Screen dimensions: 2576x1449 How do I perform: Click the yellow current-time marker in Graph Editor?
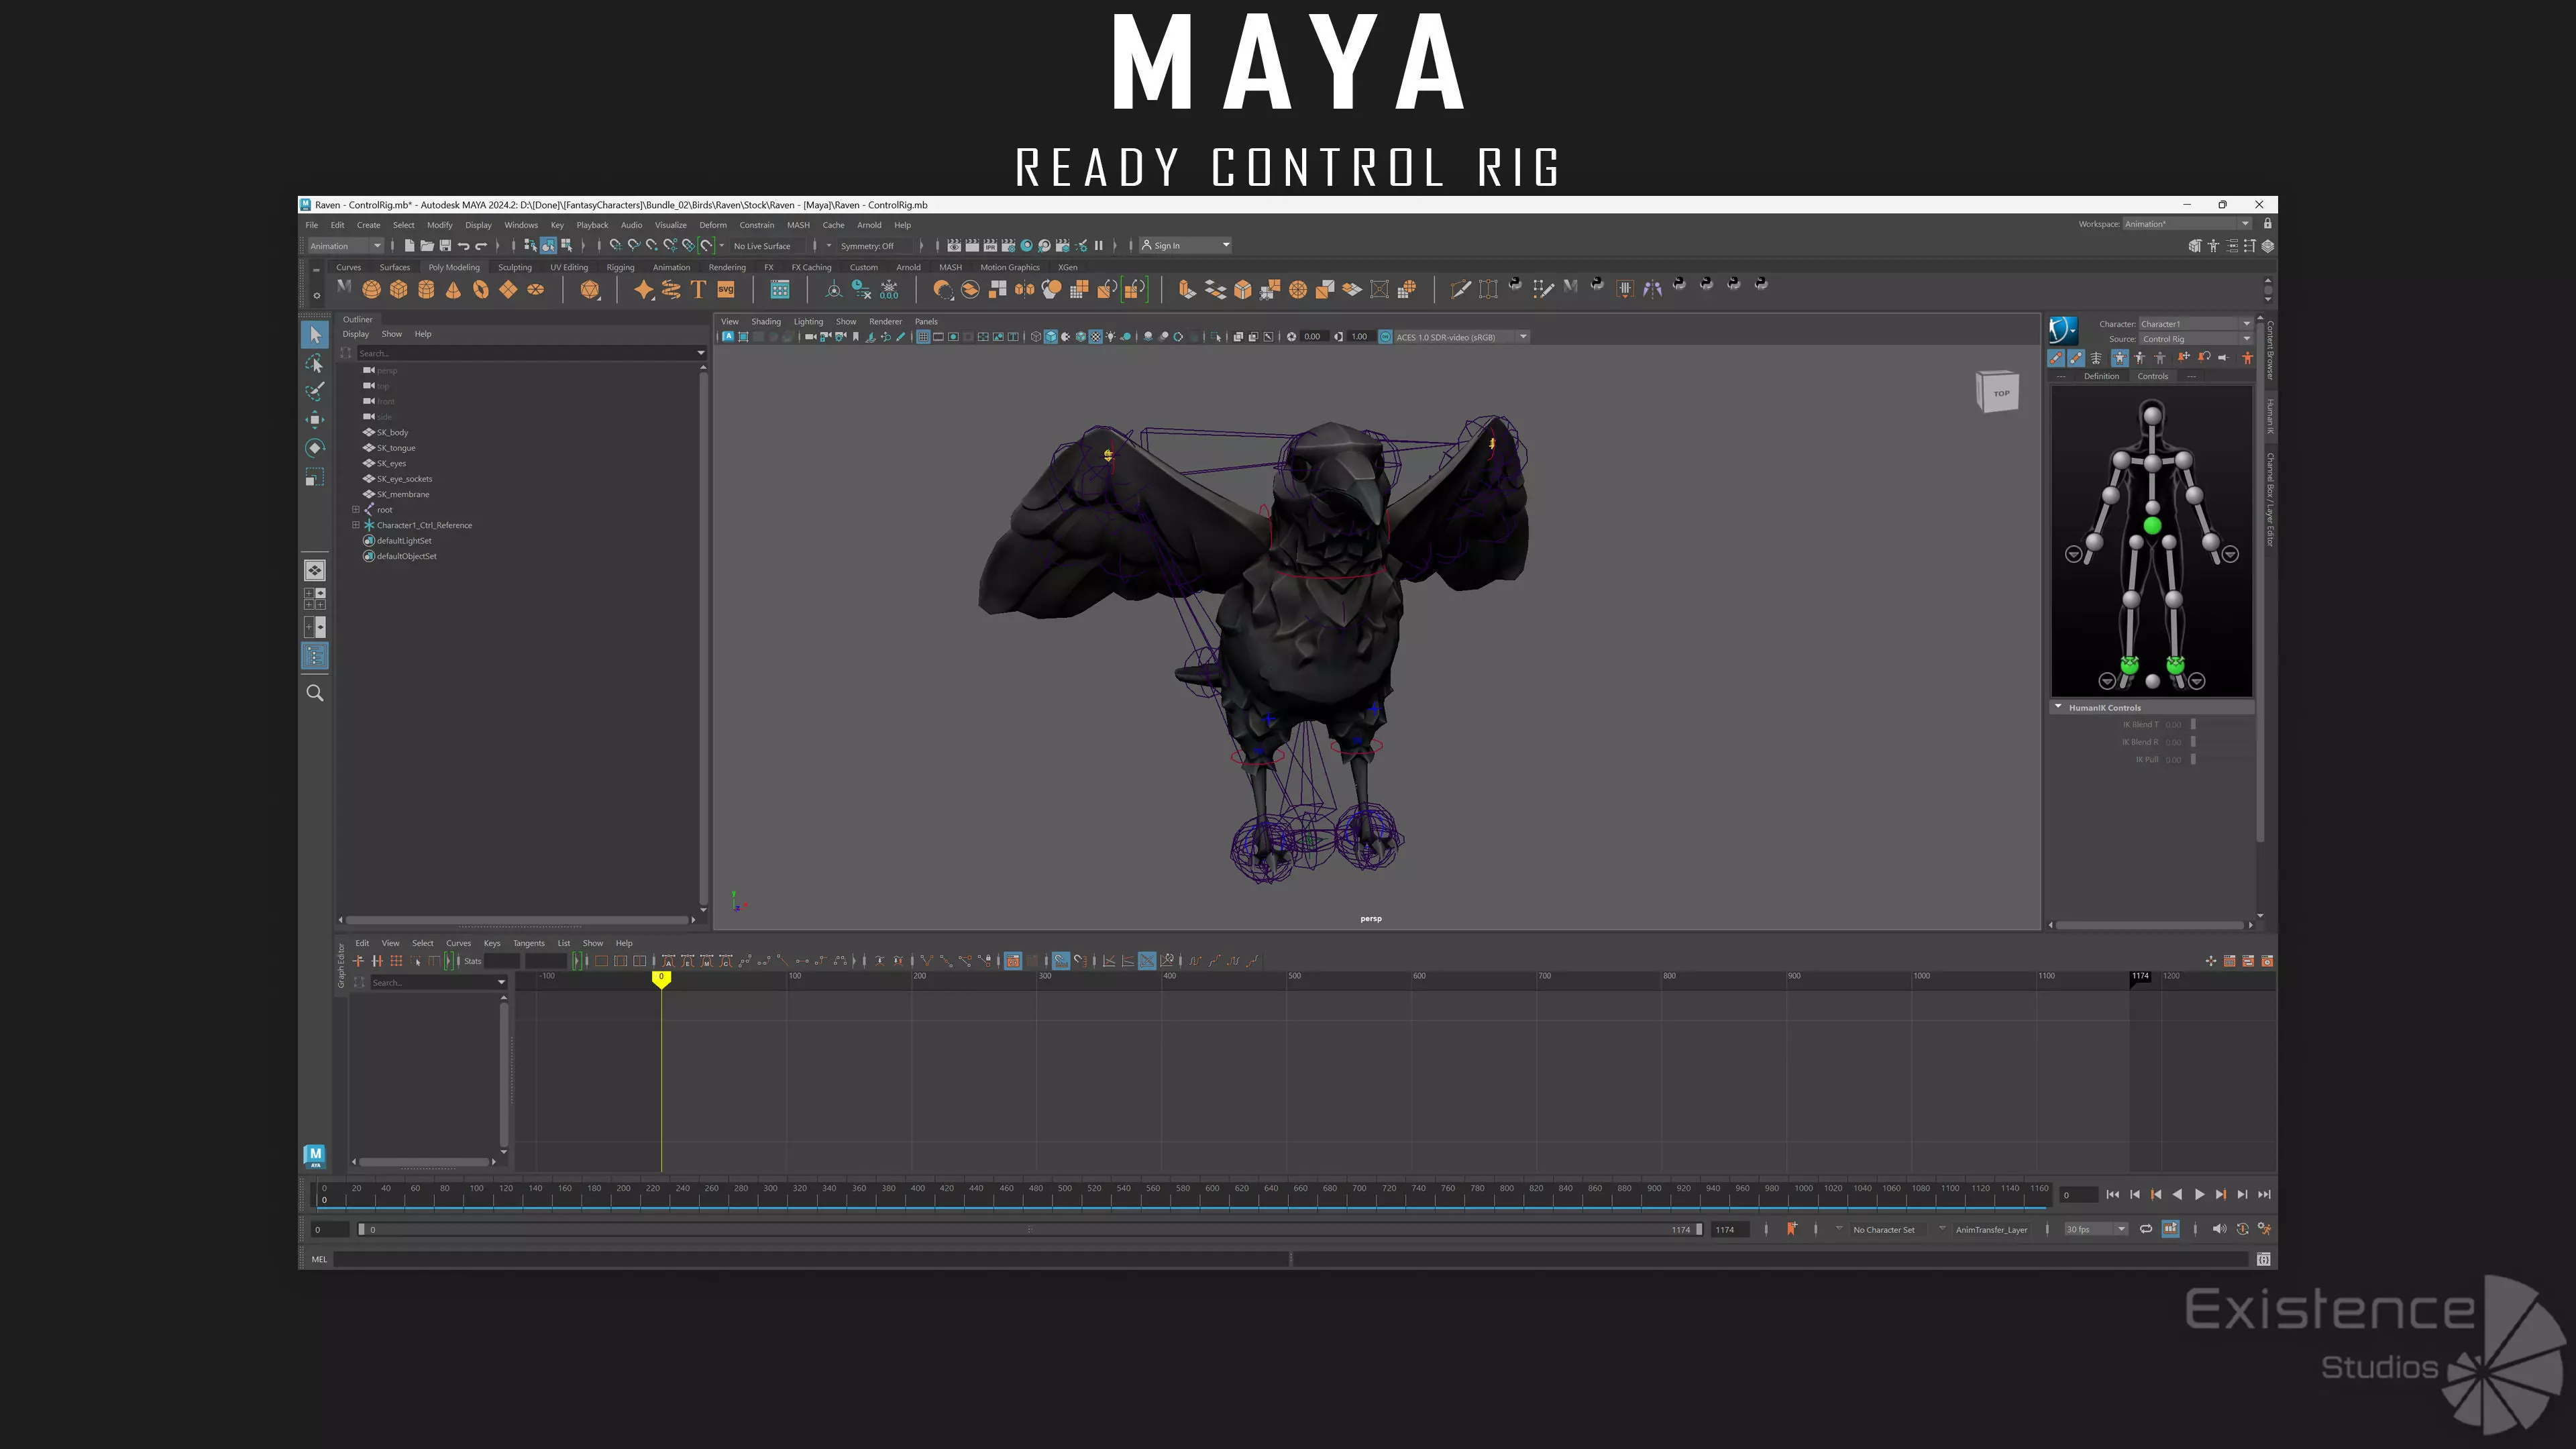pos(661,979)
